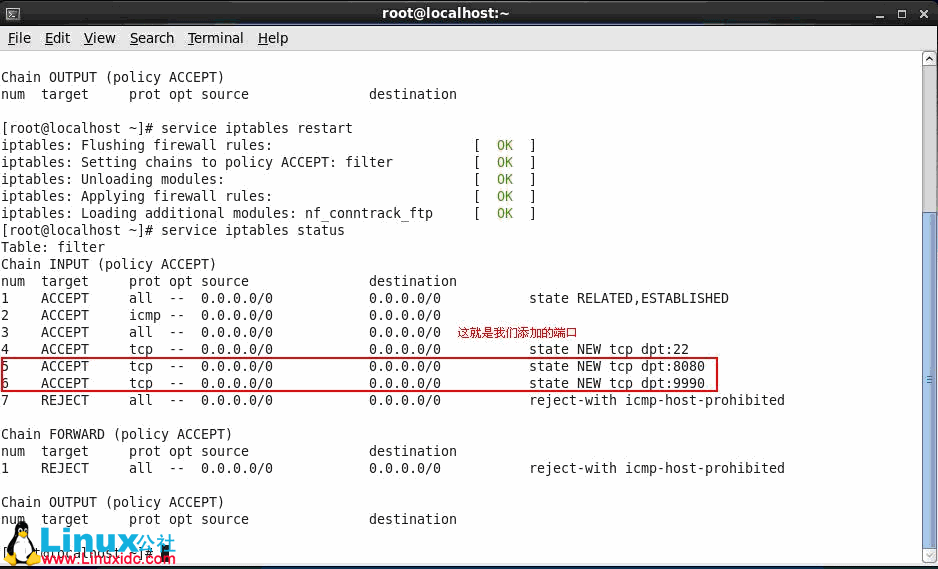
Task: Click the vertical scrollbar thumb
Action: tap(929, 380)
